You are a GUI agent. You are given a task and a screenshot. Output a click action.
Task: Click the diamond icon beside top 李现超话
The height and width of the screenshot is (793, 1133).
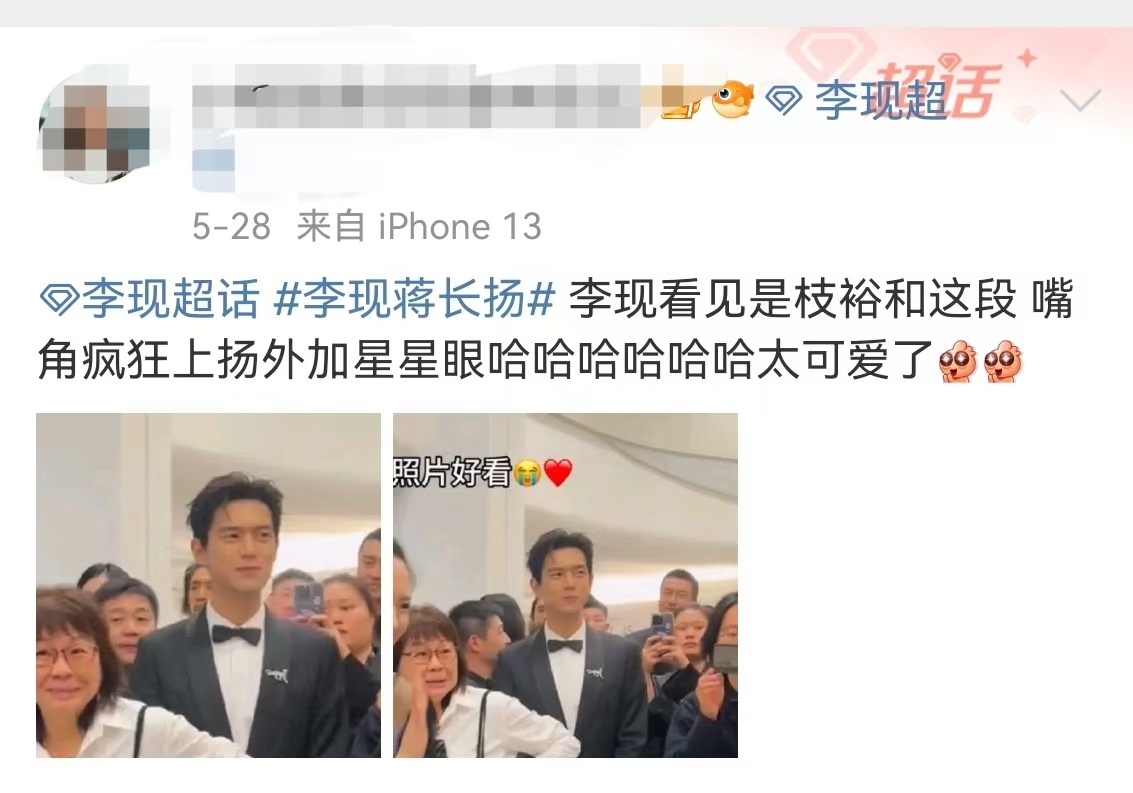[x=784, y=100]
